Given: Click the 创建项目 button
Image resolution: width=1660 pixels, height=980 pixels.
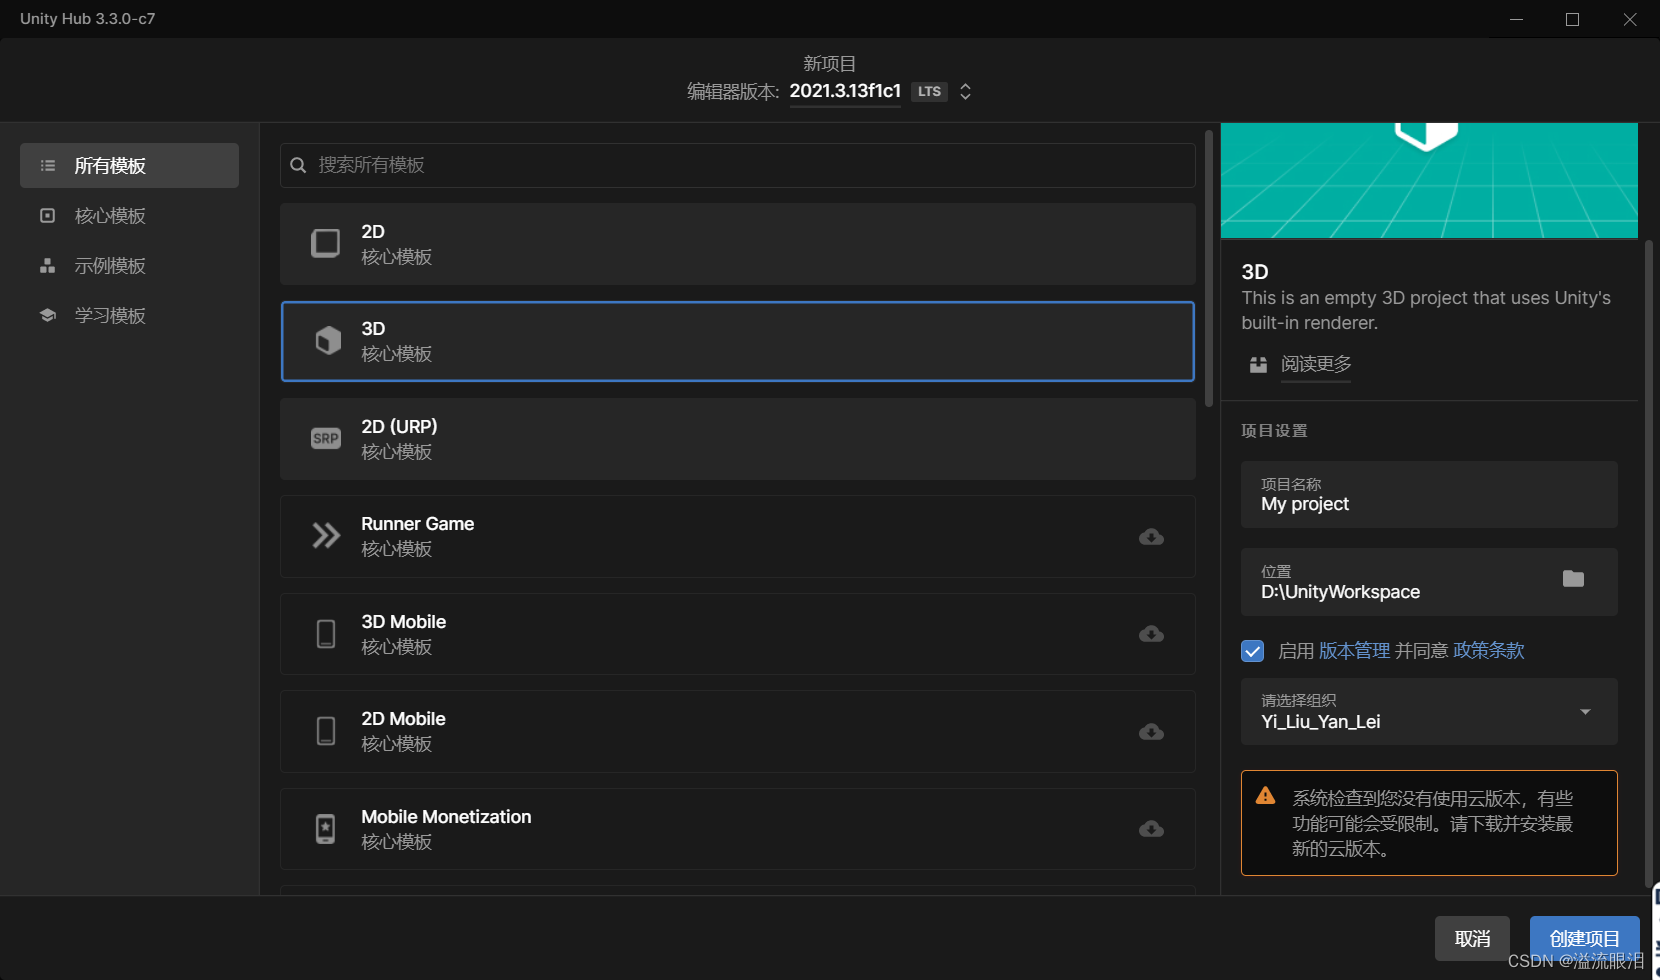Looking at the screenshot, I should click(1584, 938).
